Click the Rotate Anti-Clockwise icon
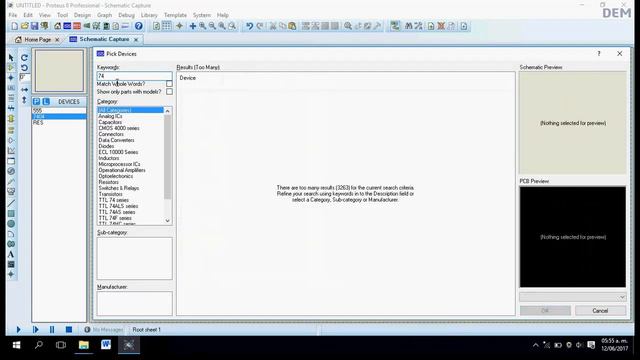Screen dimensions: 640x360 click(x=24, y=68)
